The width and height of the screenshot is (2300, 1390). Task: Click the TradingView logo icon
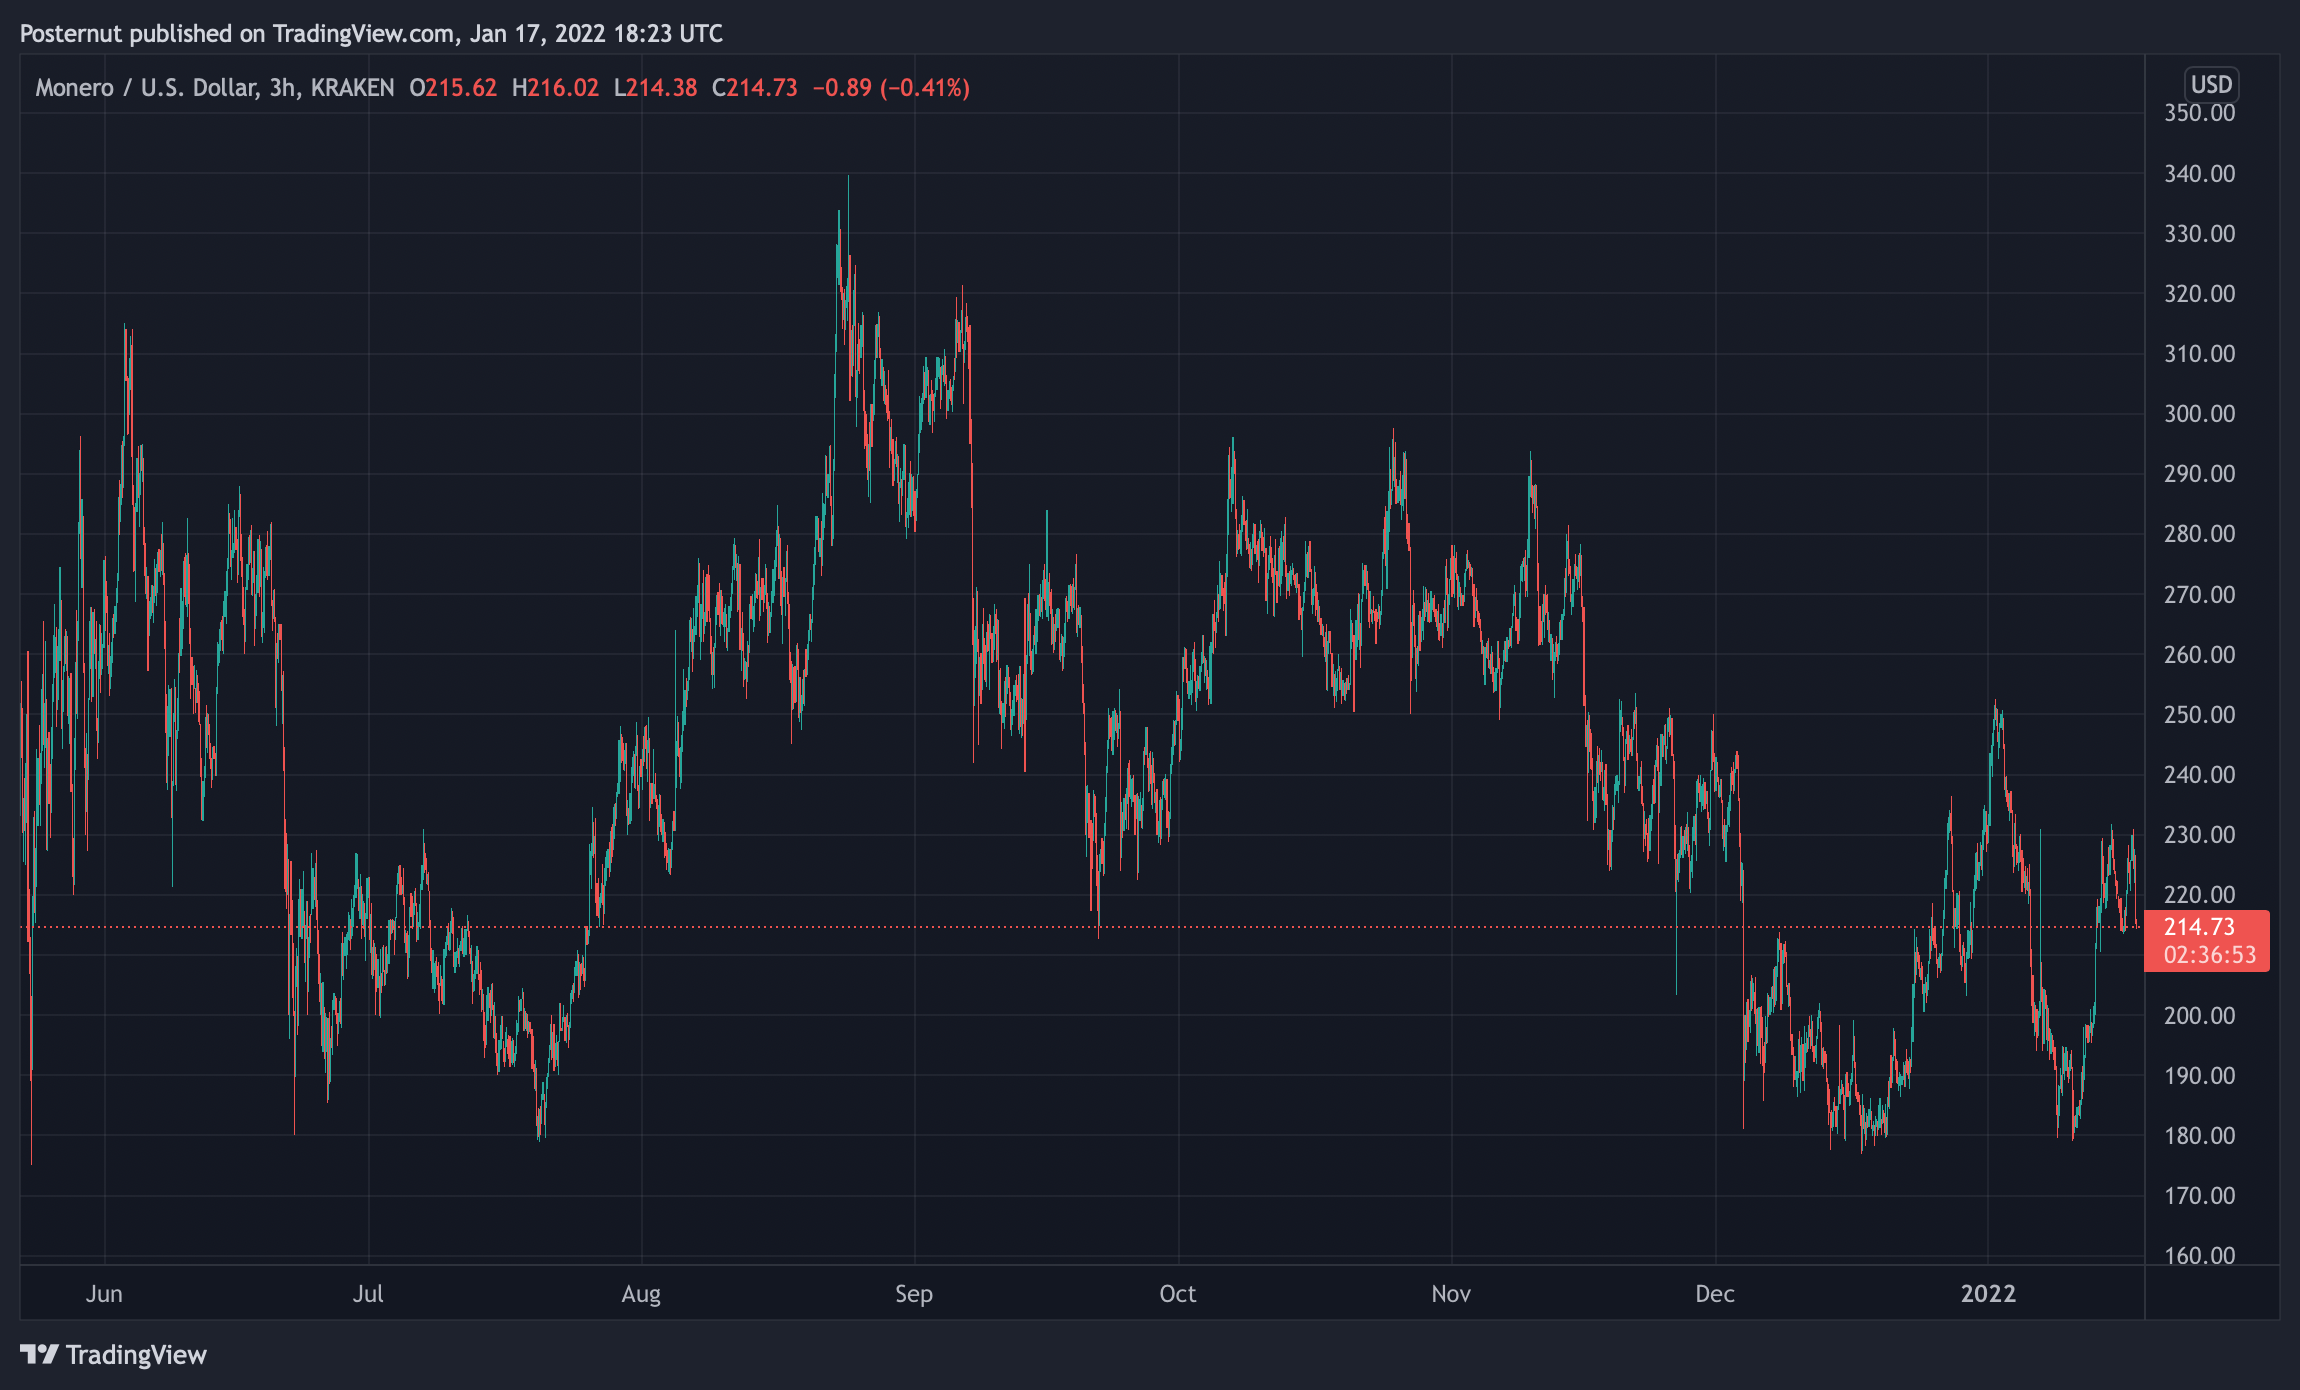(39, 1354)
